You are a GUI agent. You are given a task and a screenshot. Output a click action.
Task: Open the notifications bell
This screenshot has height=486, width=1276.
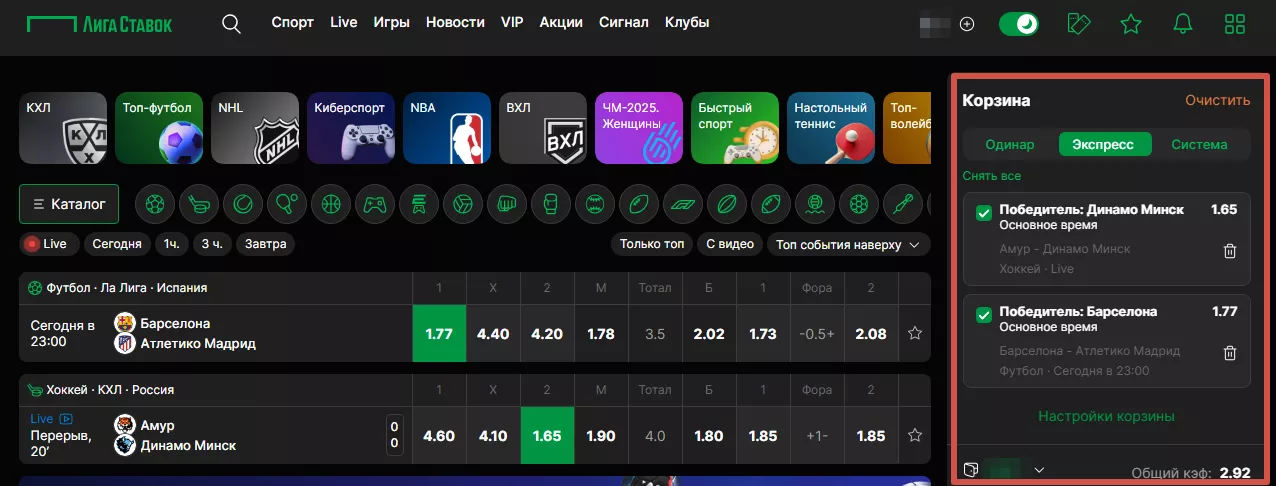tap(1183, 24)
